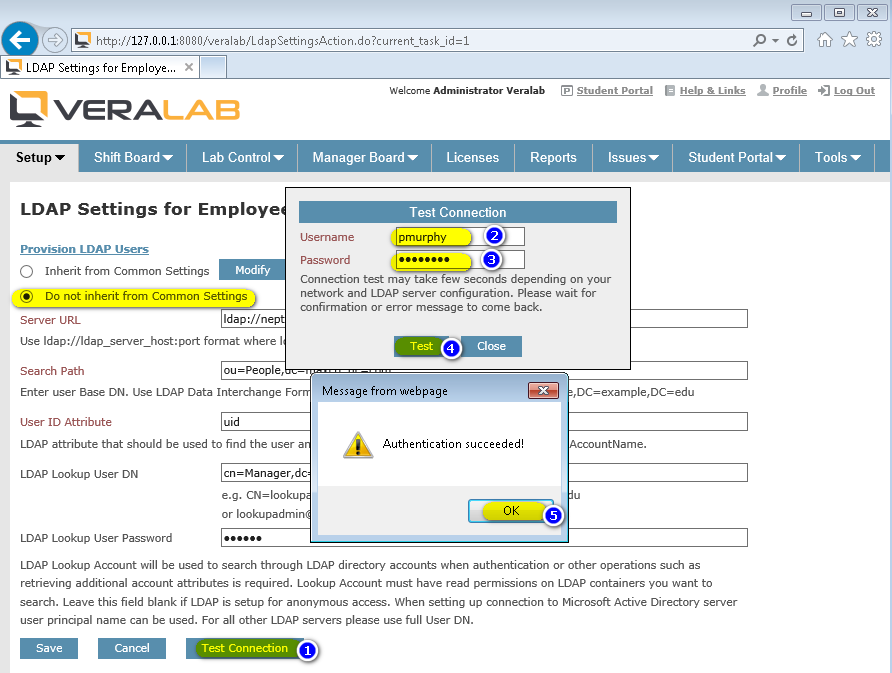Image resolution: width=892 pixels, height=673 pixels.
Task: Click OK in the message dialog
Action: tap(511, 511)
